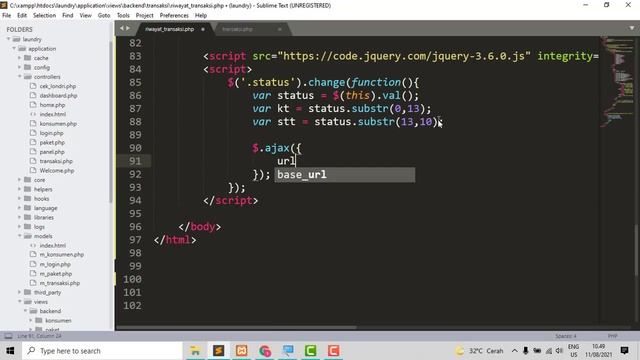Open paket.php controller file
640x360 pixels.
click(52, 142)
